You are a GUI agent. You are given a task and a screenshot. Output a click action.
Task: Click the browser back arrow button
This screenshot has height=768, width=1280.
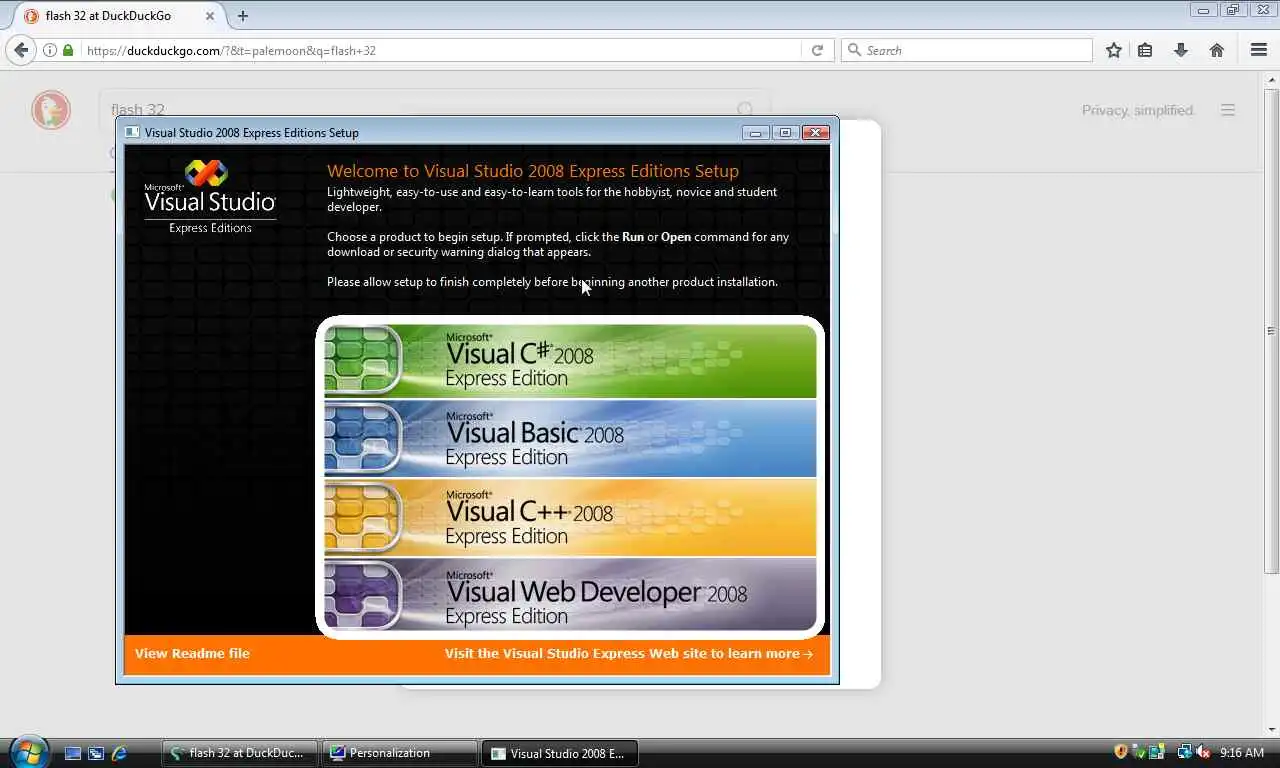(x=21, y=50)
